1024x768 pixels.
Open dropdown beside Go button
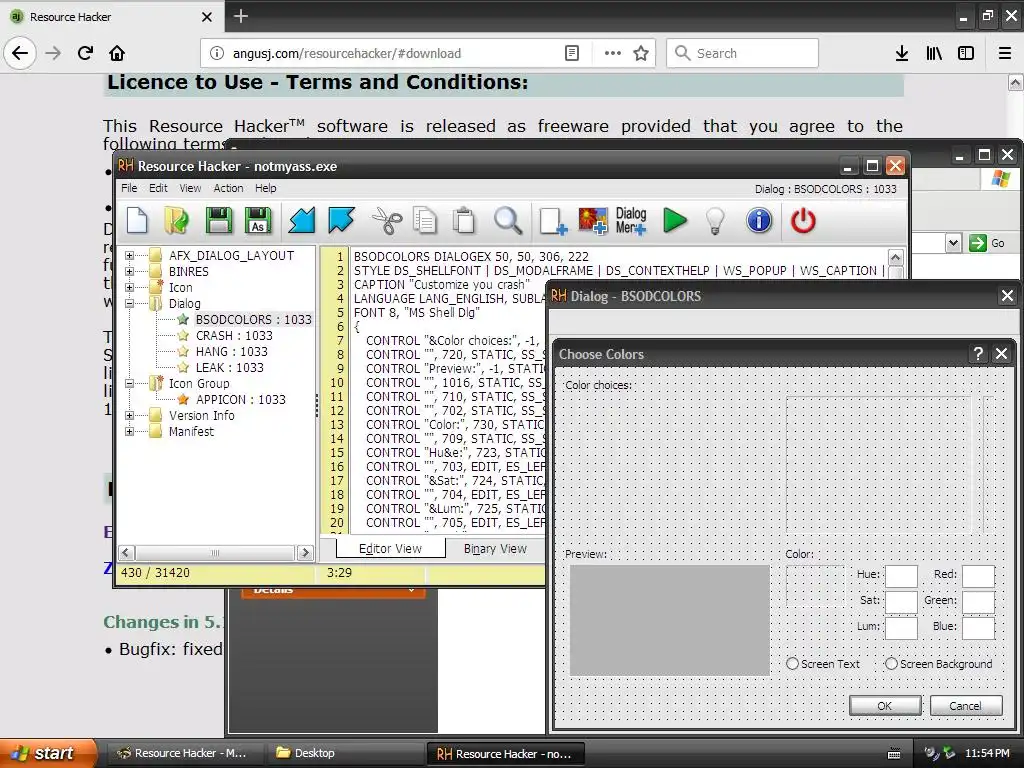click(953, 243)
